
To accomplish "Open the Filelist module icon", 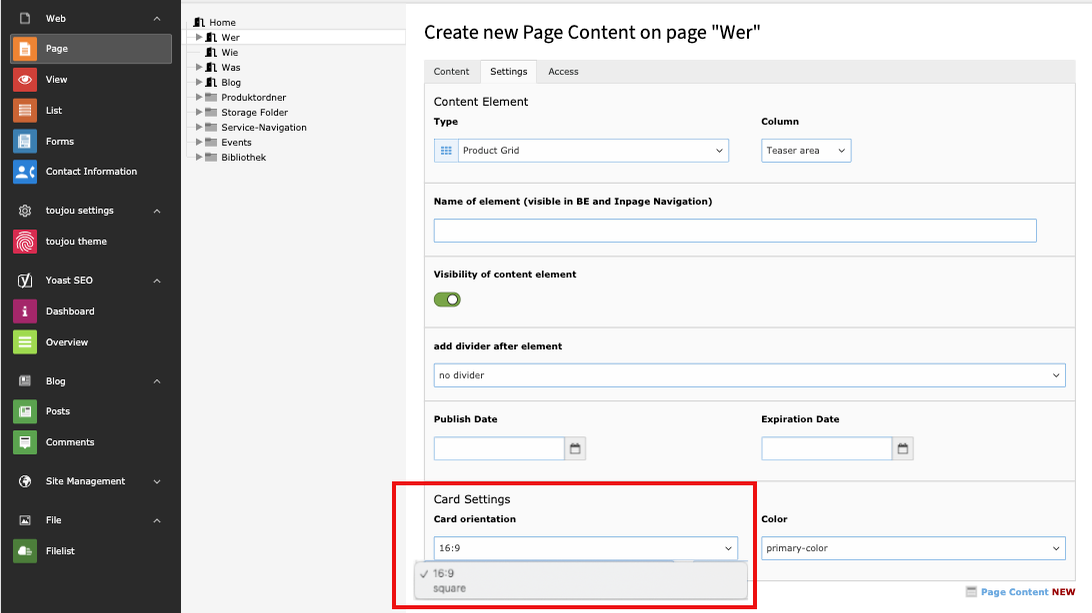I will (x=25, y=551).
